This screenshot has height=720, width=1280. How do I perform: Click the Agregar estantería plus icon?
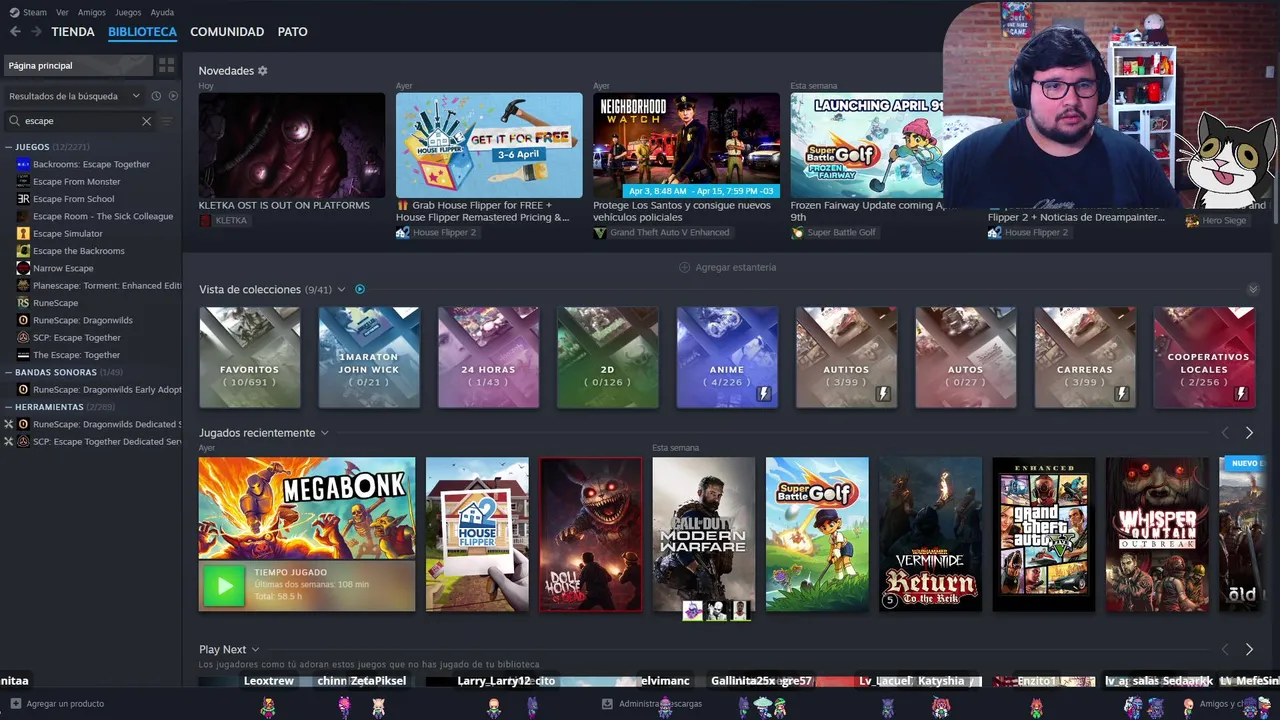(x=685, y=267)
